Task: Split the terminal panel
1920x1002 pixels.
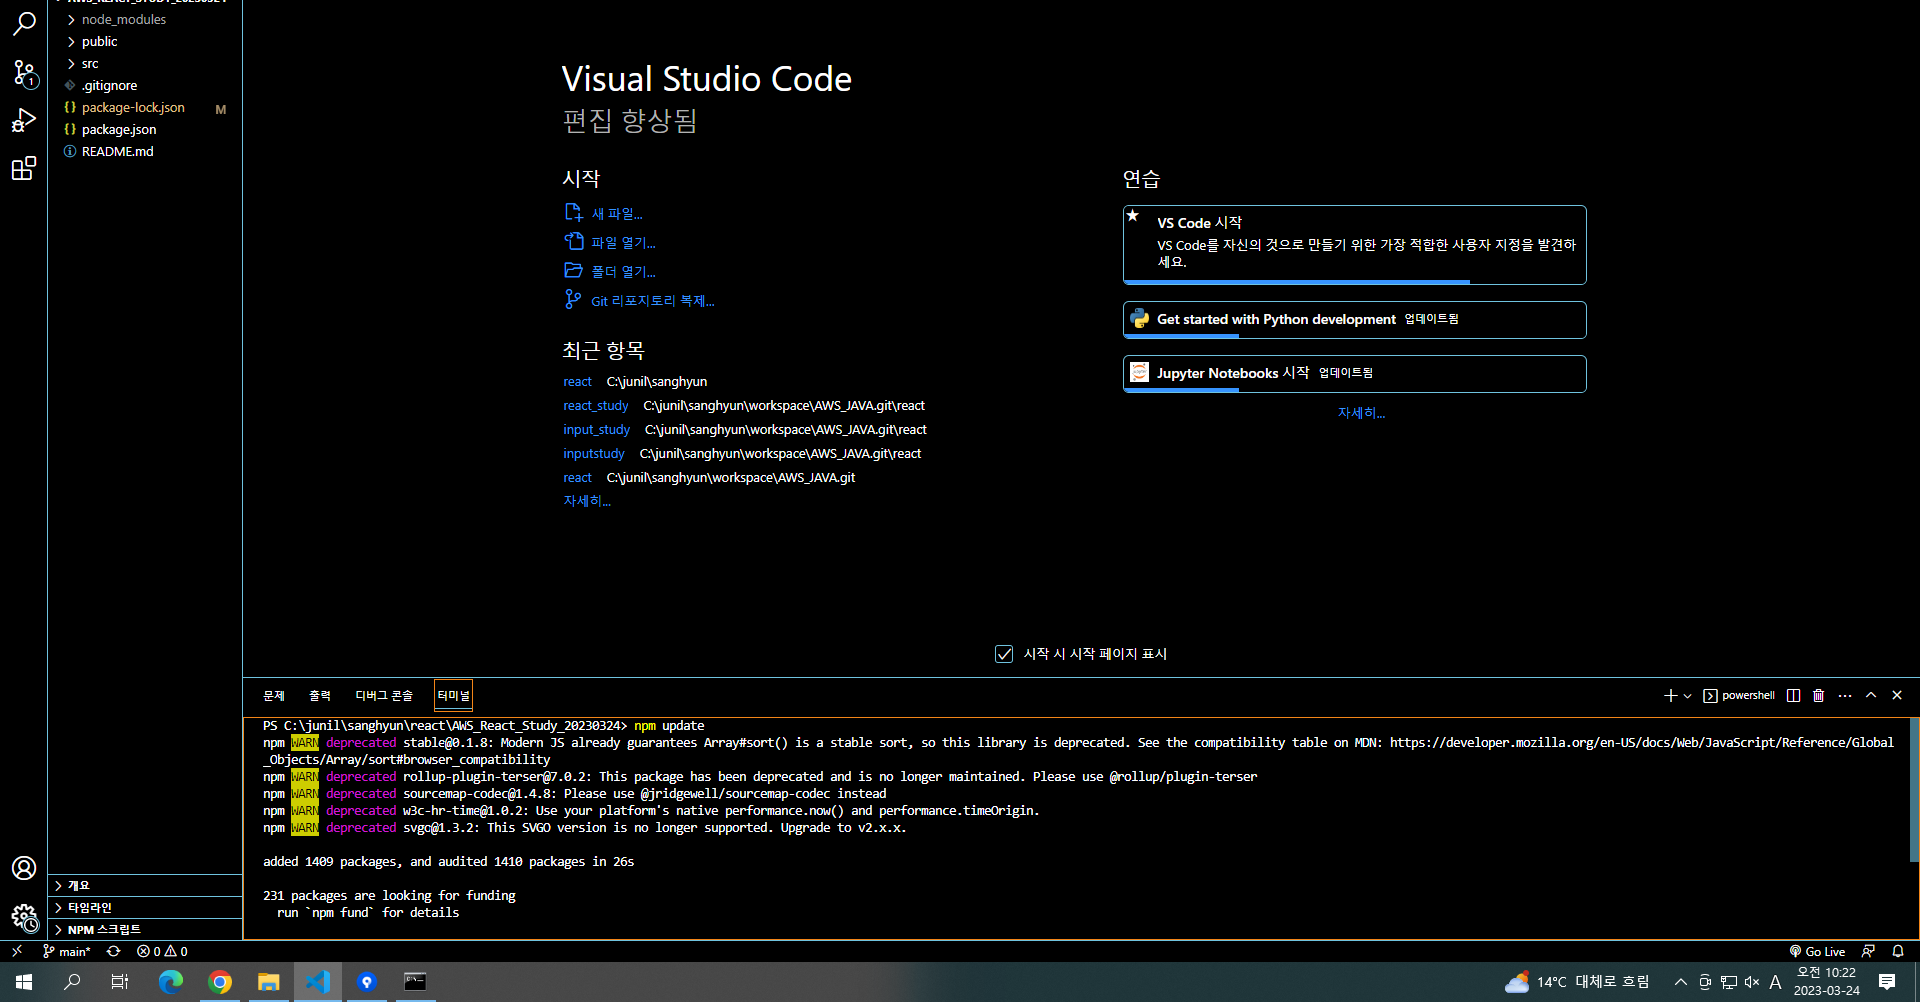Action: [x=1794, y=695]
